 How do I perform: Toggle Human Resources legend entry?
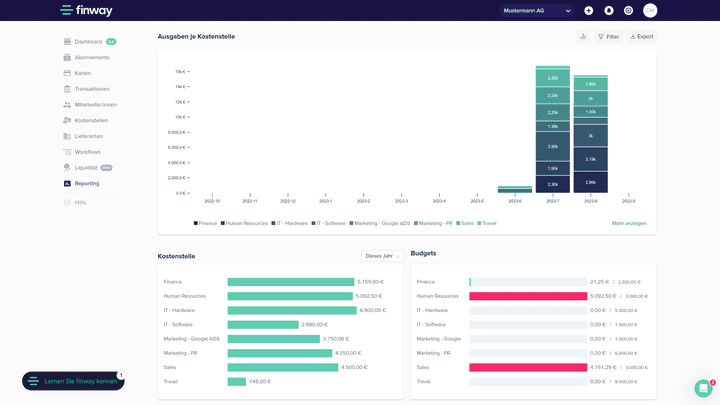(x=245, y=223)
